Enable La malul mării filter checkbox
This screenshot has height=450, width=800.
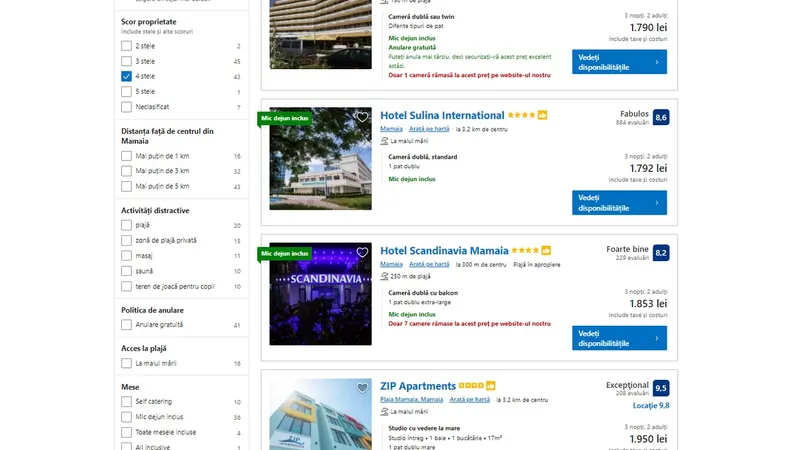tap(127, 363)
